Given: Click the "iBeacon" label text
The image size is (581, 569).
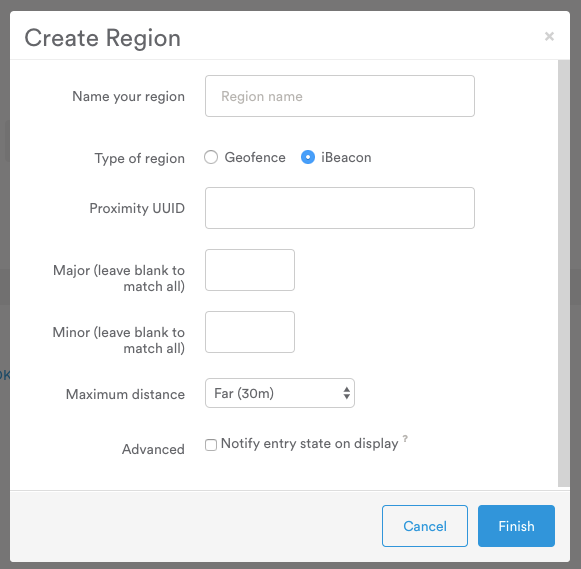Looking at the screenshot, I should click(346, 157).
